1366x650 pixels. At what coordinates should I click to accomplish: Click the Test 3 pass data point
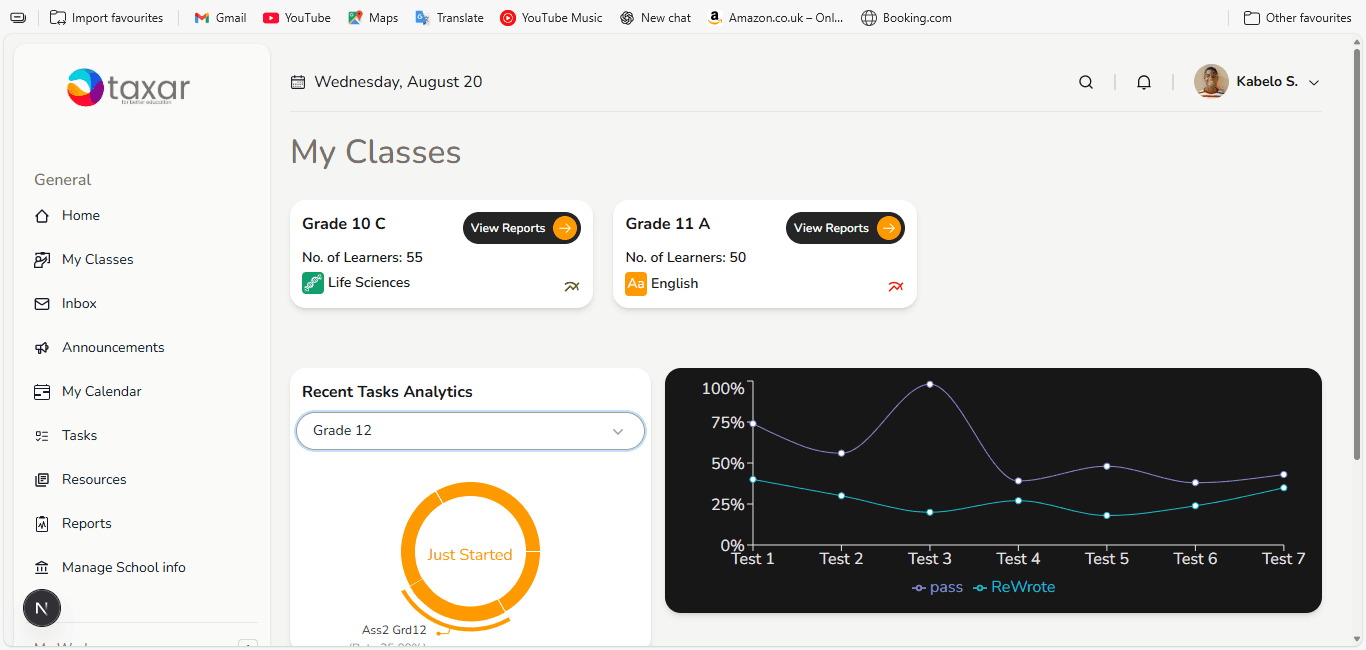click(930, 384)
